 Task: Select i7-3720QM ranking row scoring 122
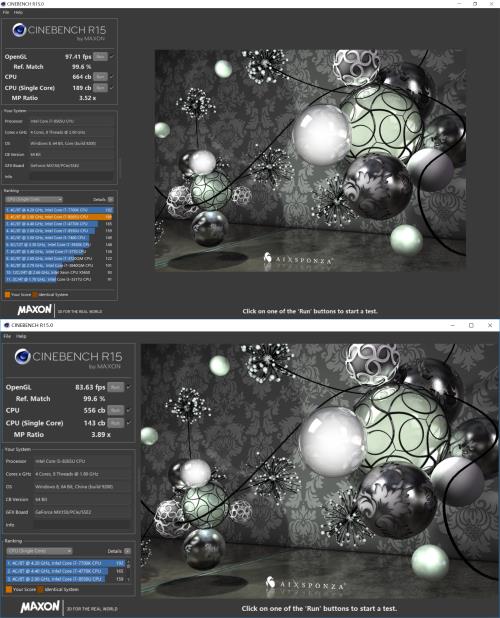pyautogui.click(x=59, y=259)
